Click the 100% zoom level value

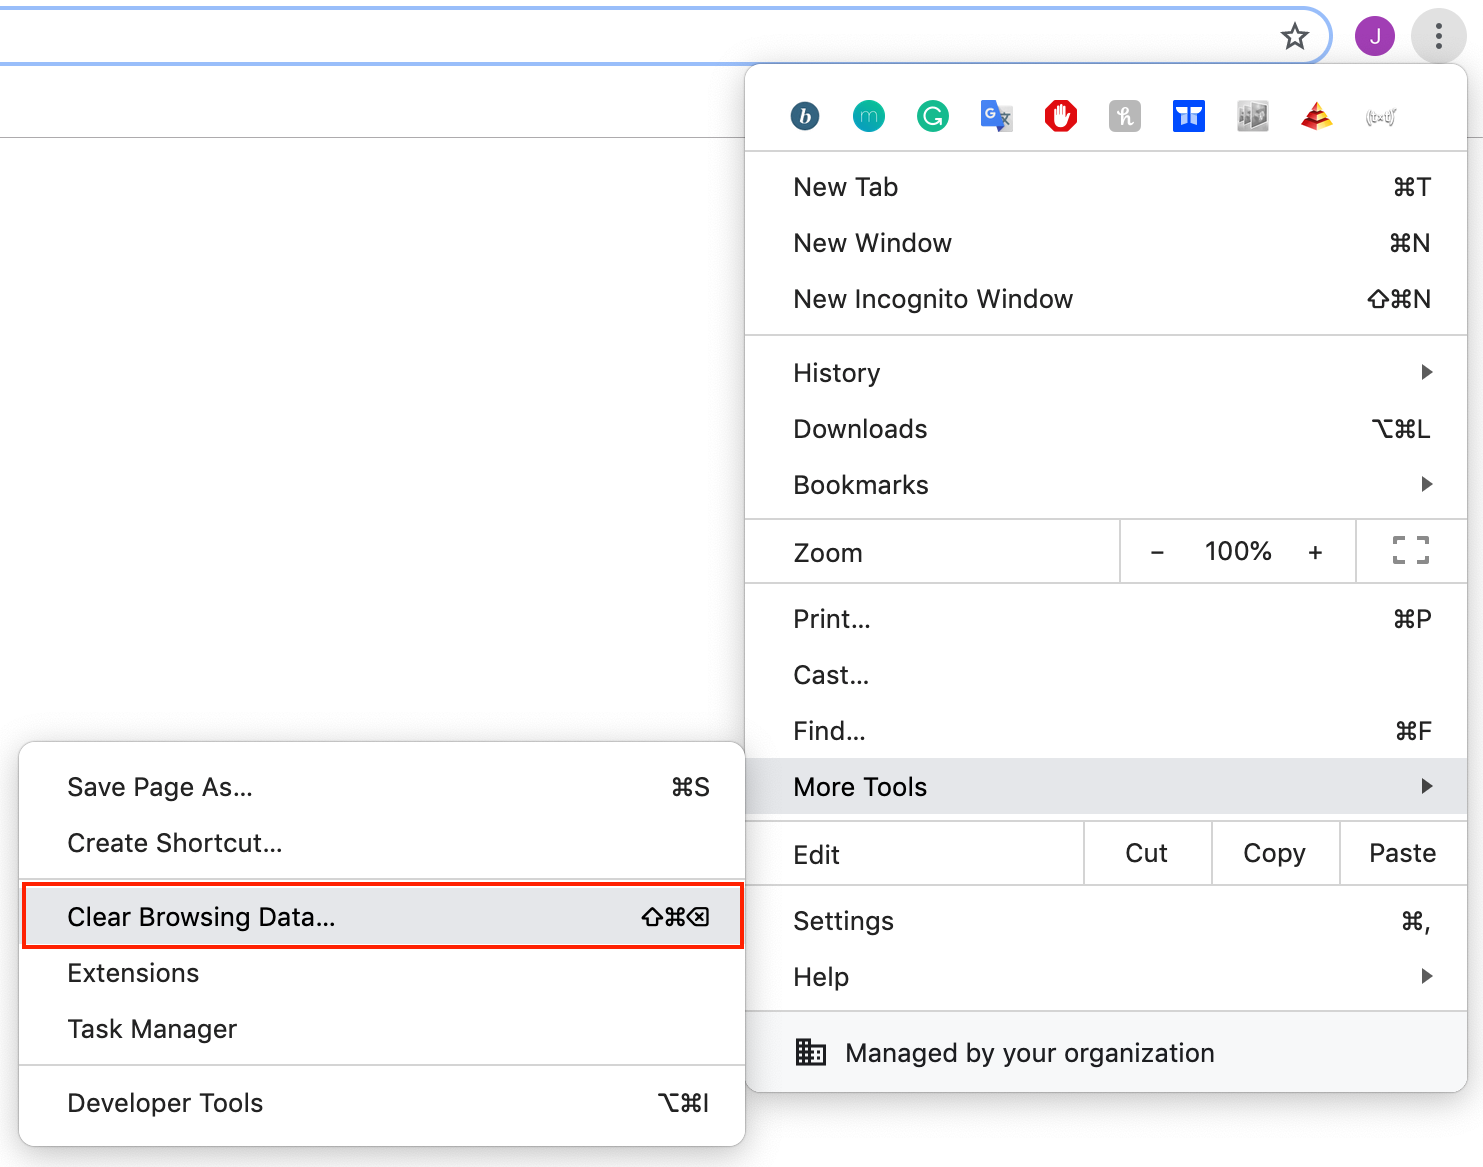tap(1238, 551)
